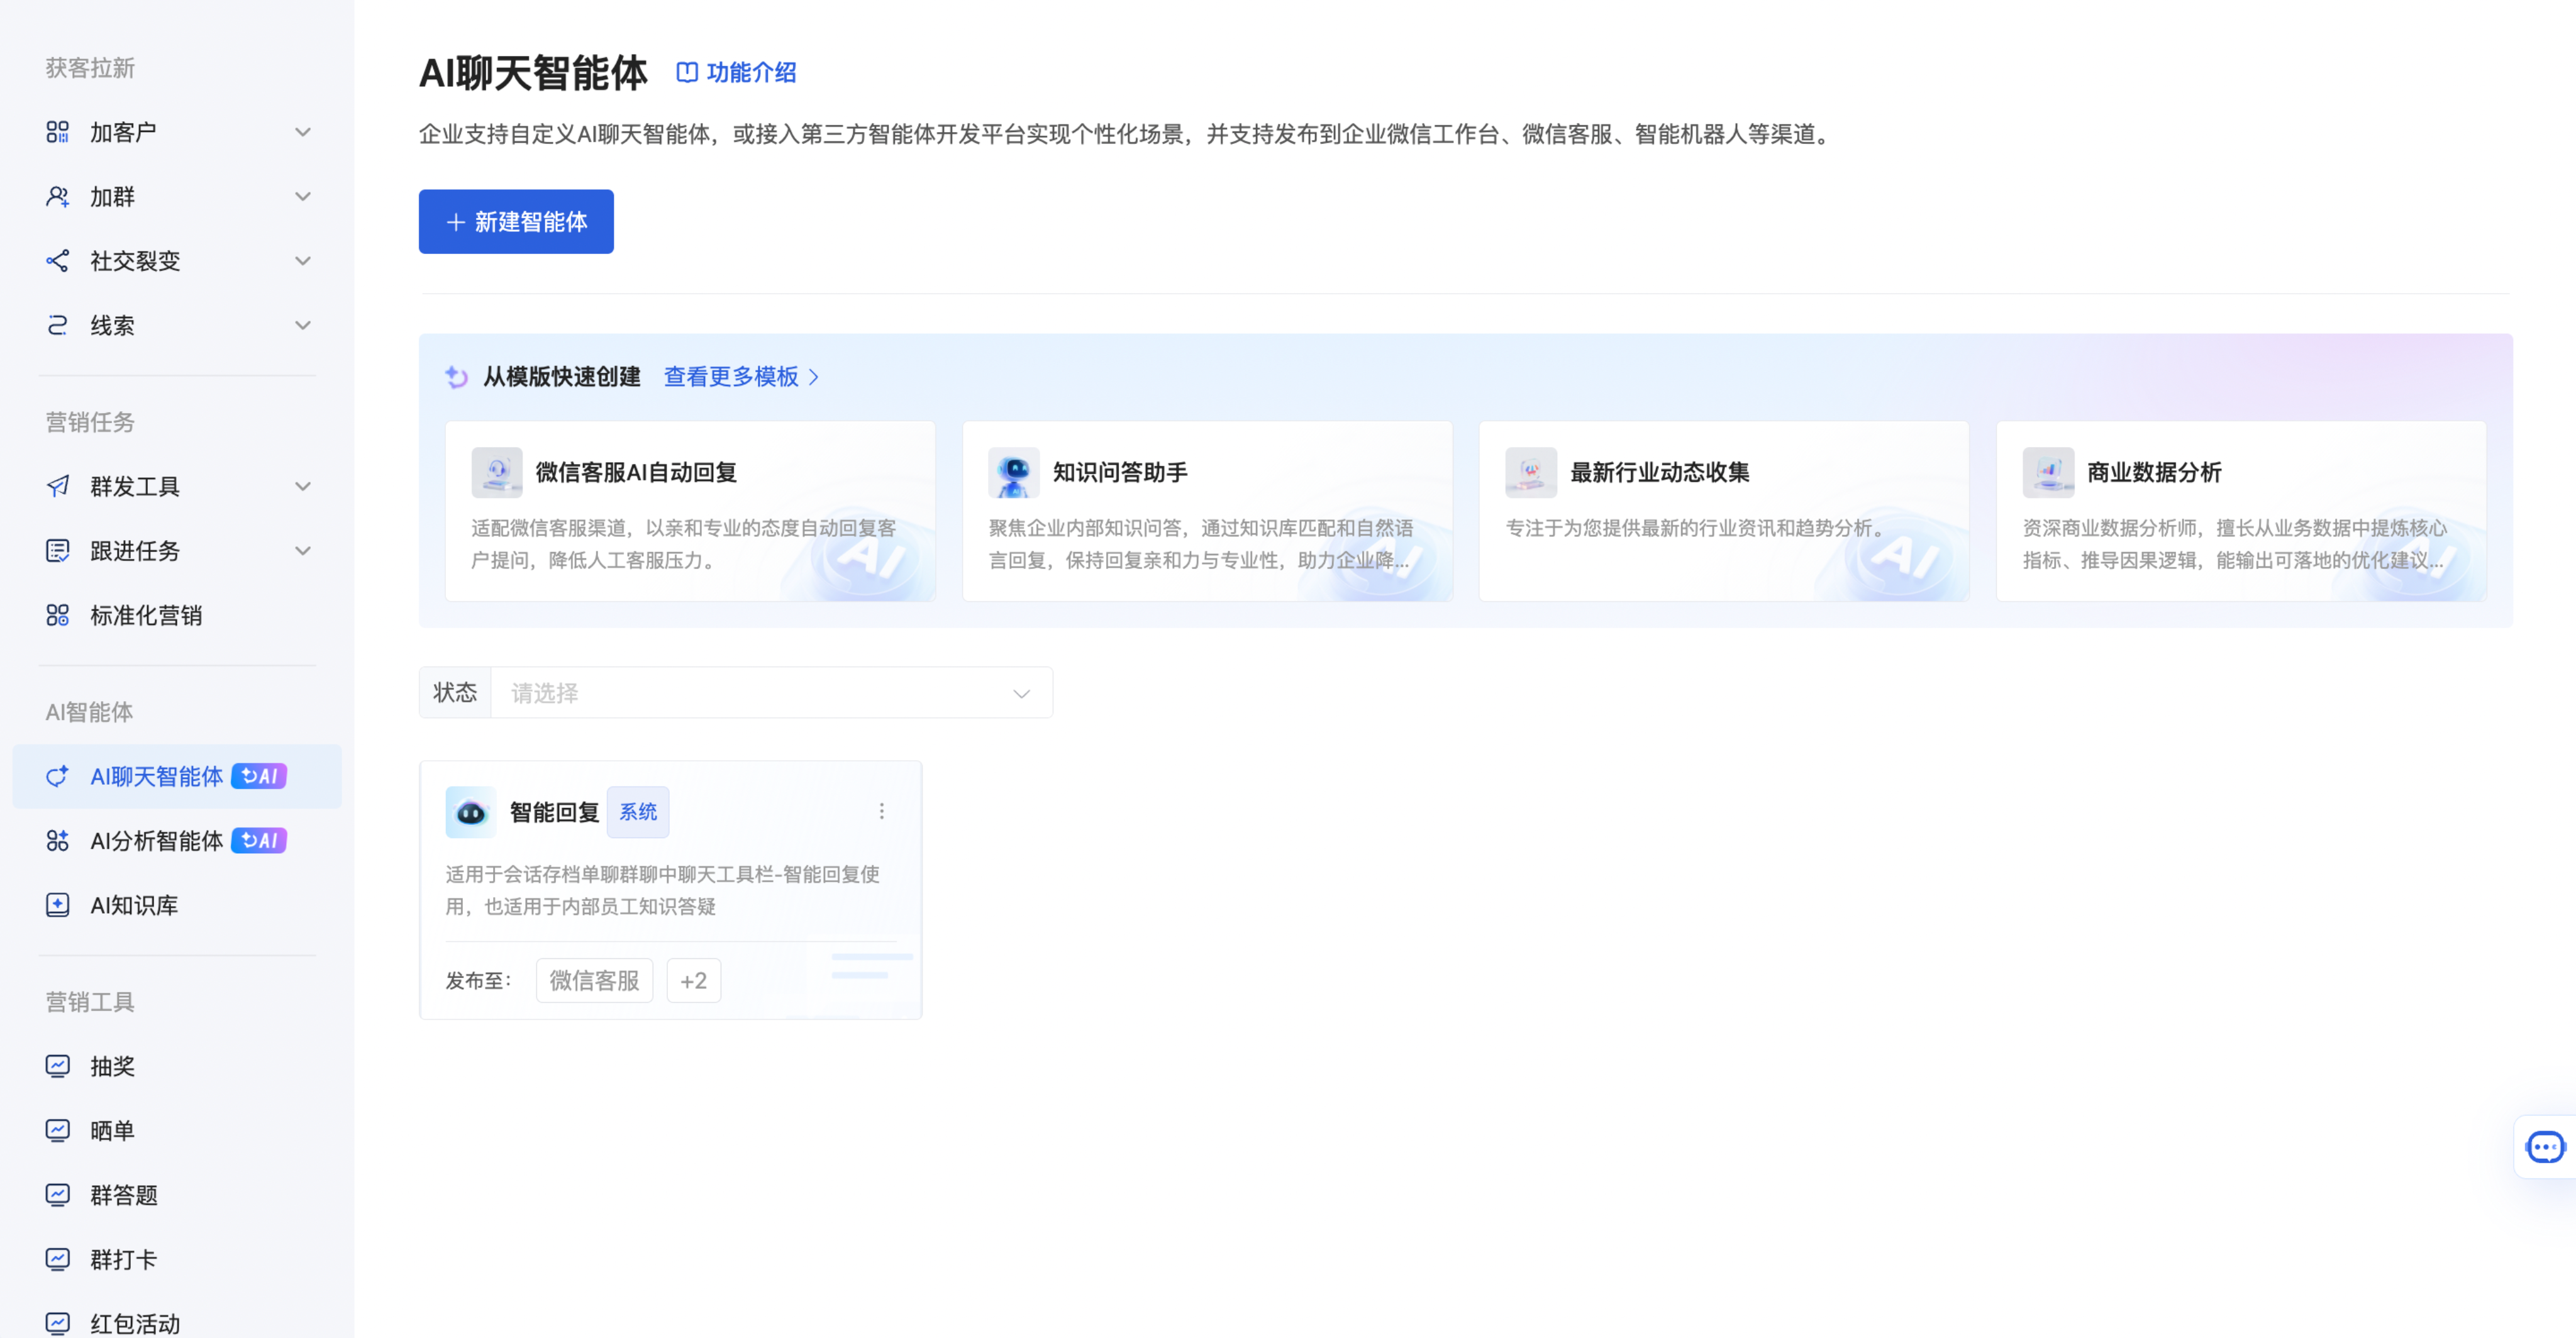
Task: Select AI聊天智能体 in the sidebar
Action: tap(177, 777)
